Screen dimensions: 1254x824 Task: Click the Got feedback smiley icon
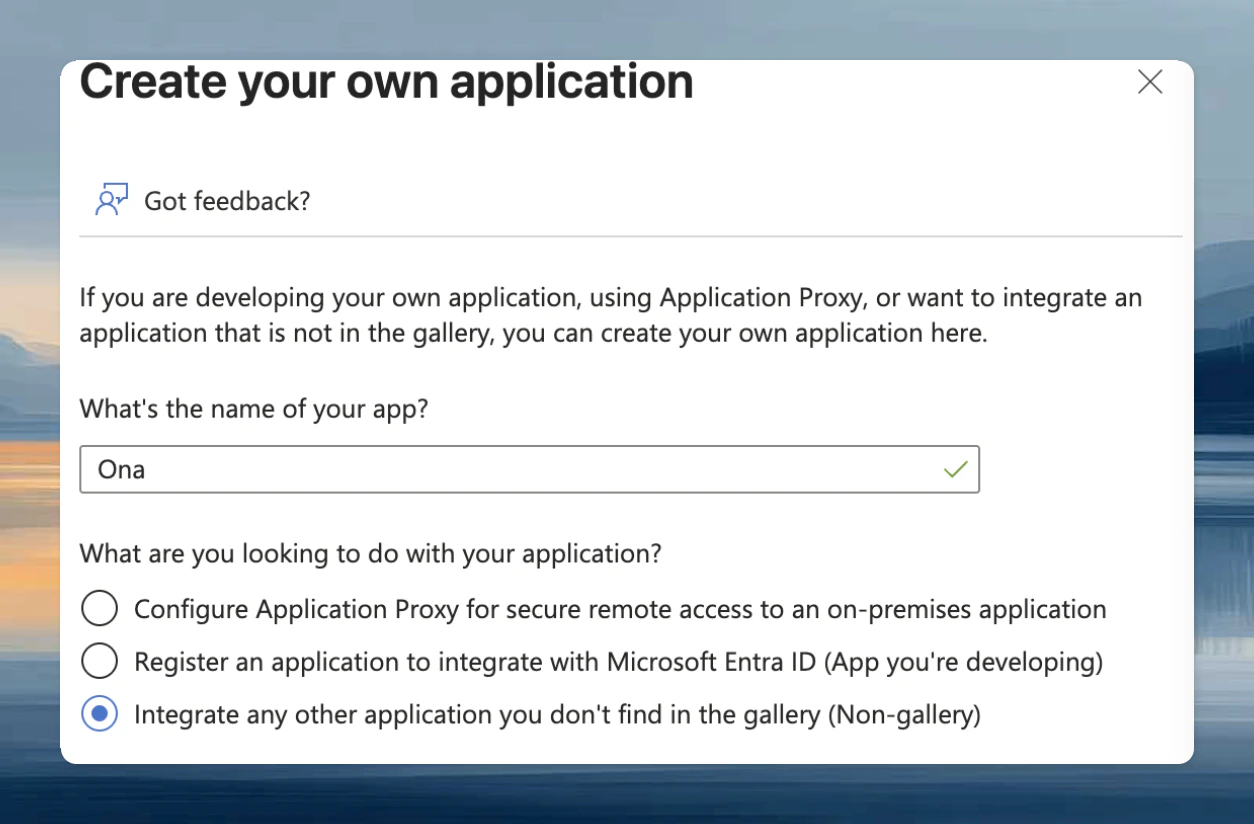click(112, 198)
